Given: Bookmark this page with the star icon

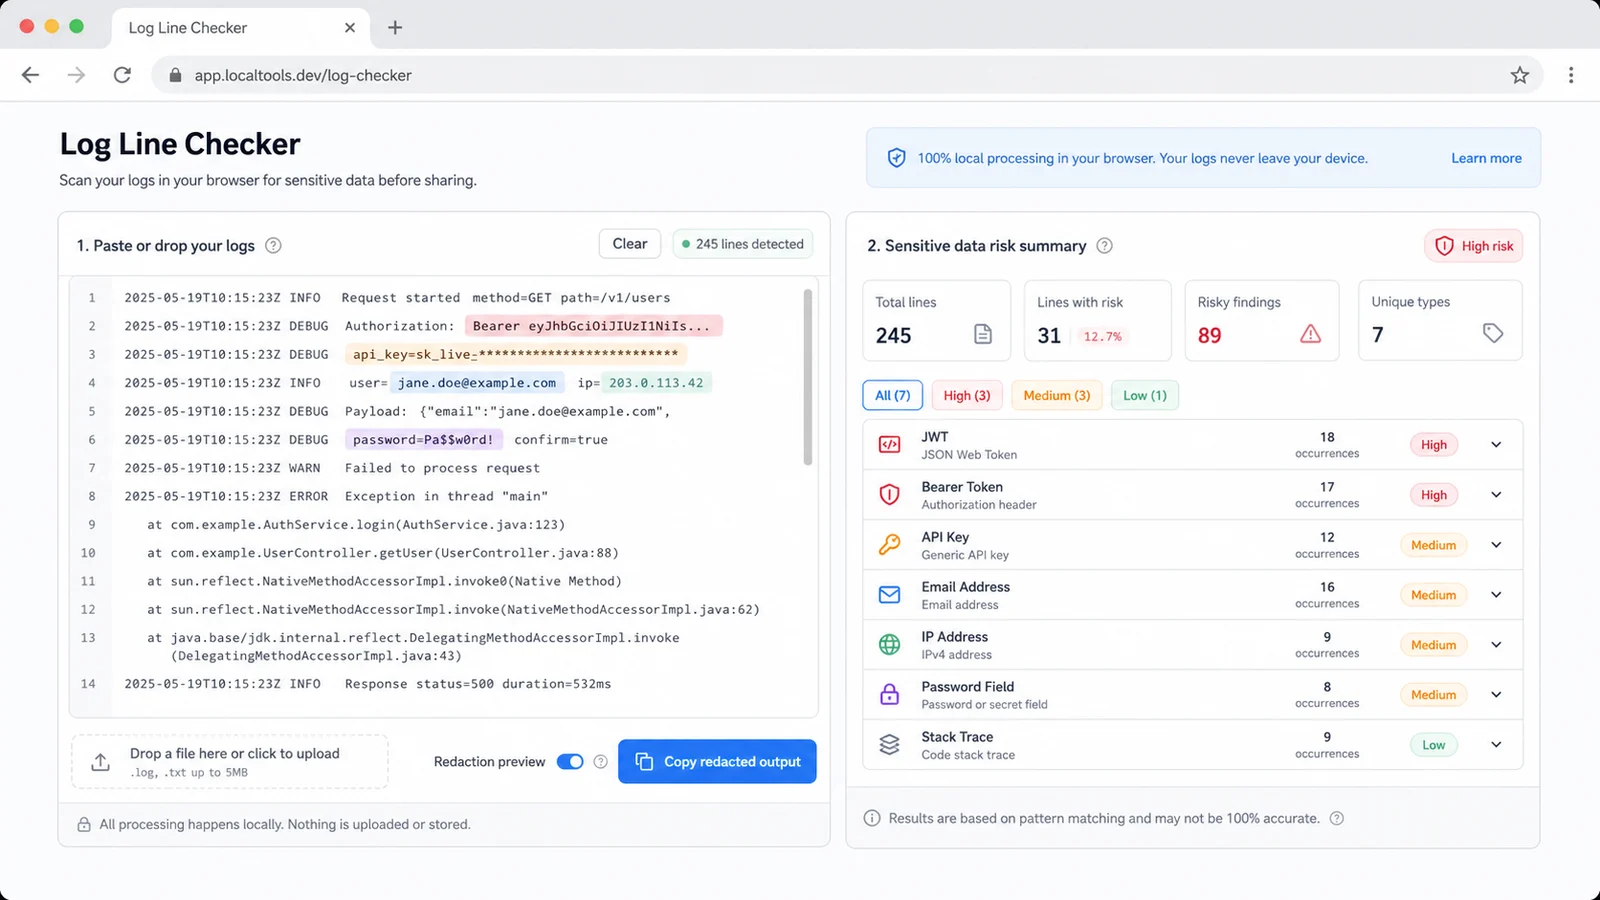Looking at the screenshot, I should [1520, 75].
